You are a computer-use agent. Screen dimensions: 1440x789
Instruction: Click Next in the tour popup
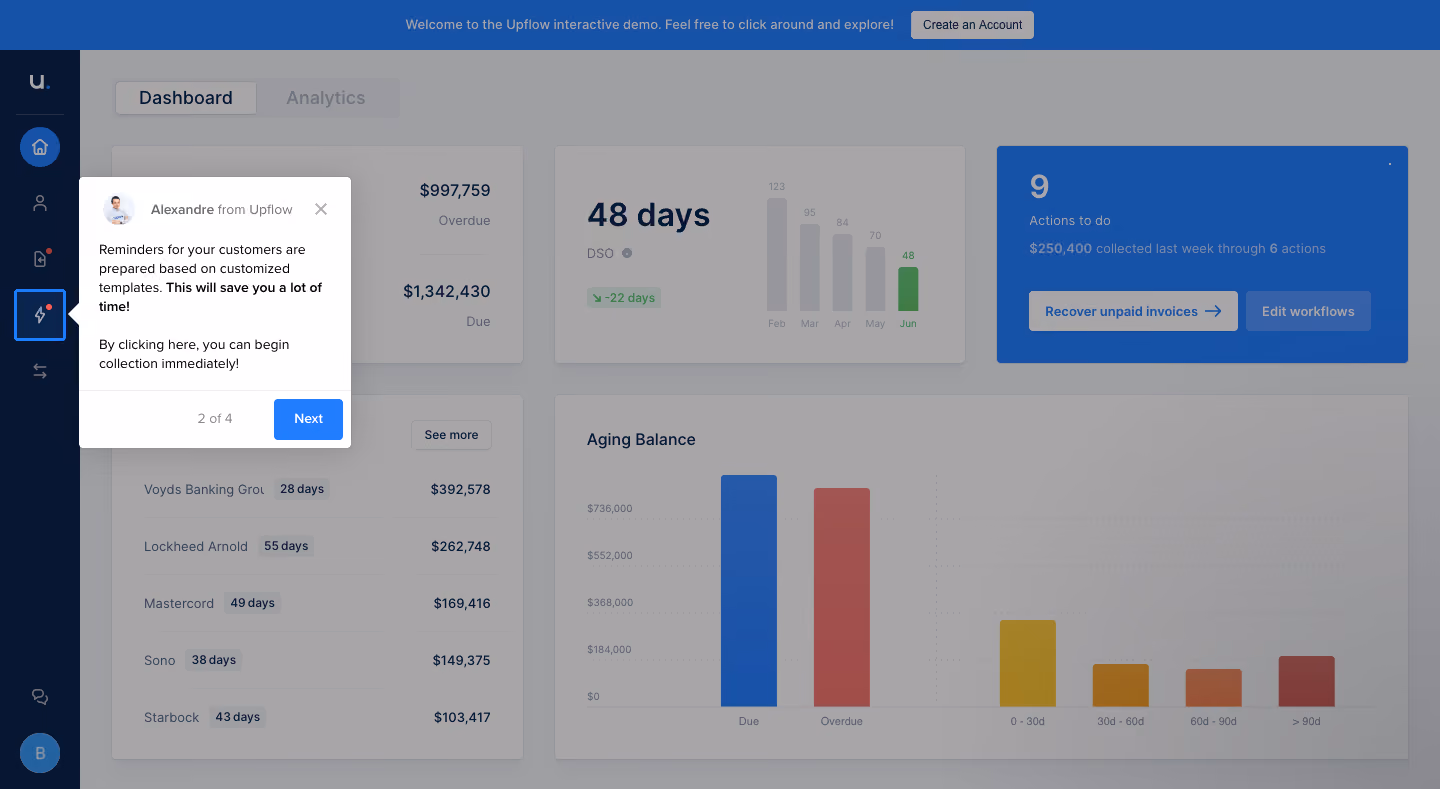coord(308,419)
